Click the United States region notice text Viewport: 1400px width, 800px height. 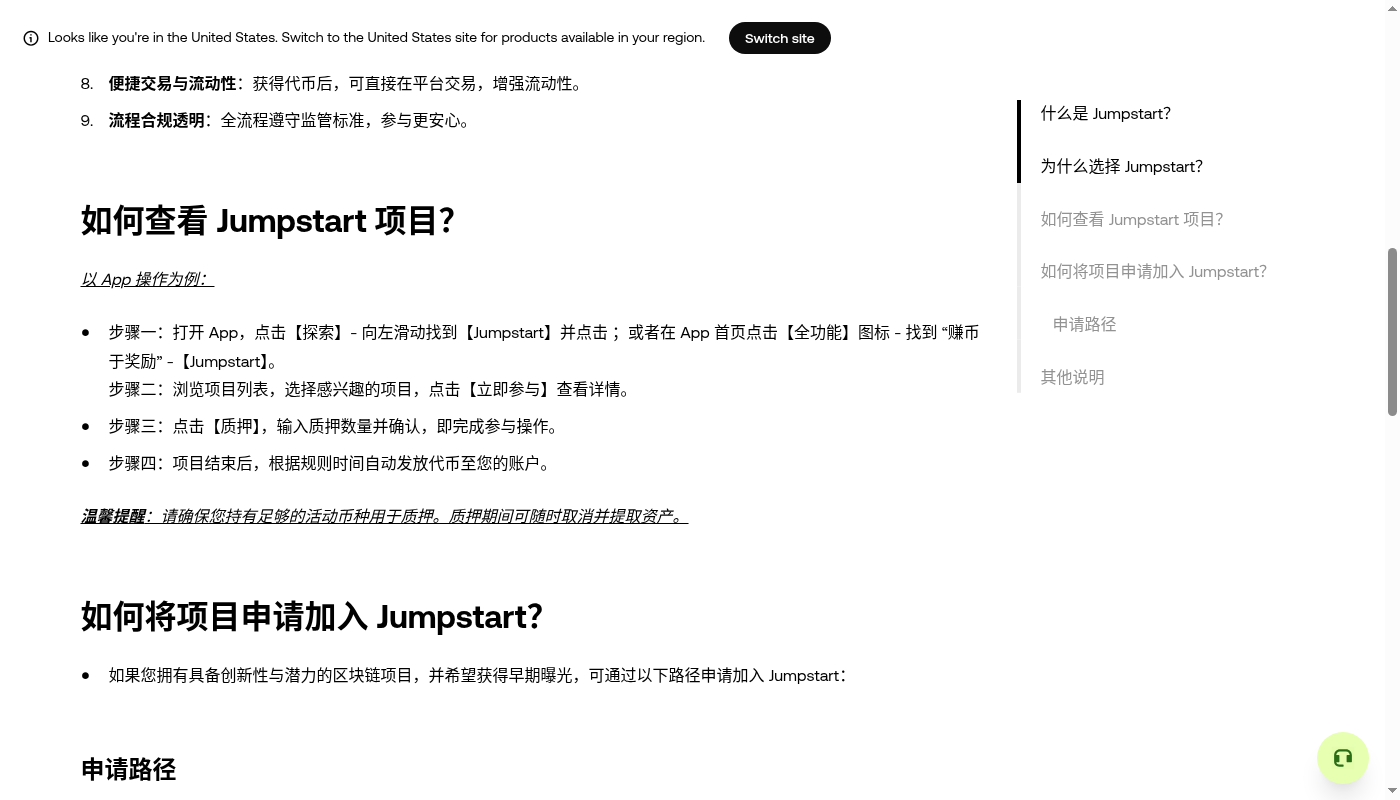click(x=376, y=37)
